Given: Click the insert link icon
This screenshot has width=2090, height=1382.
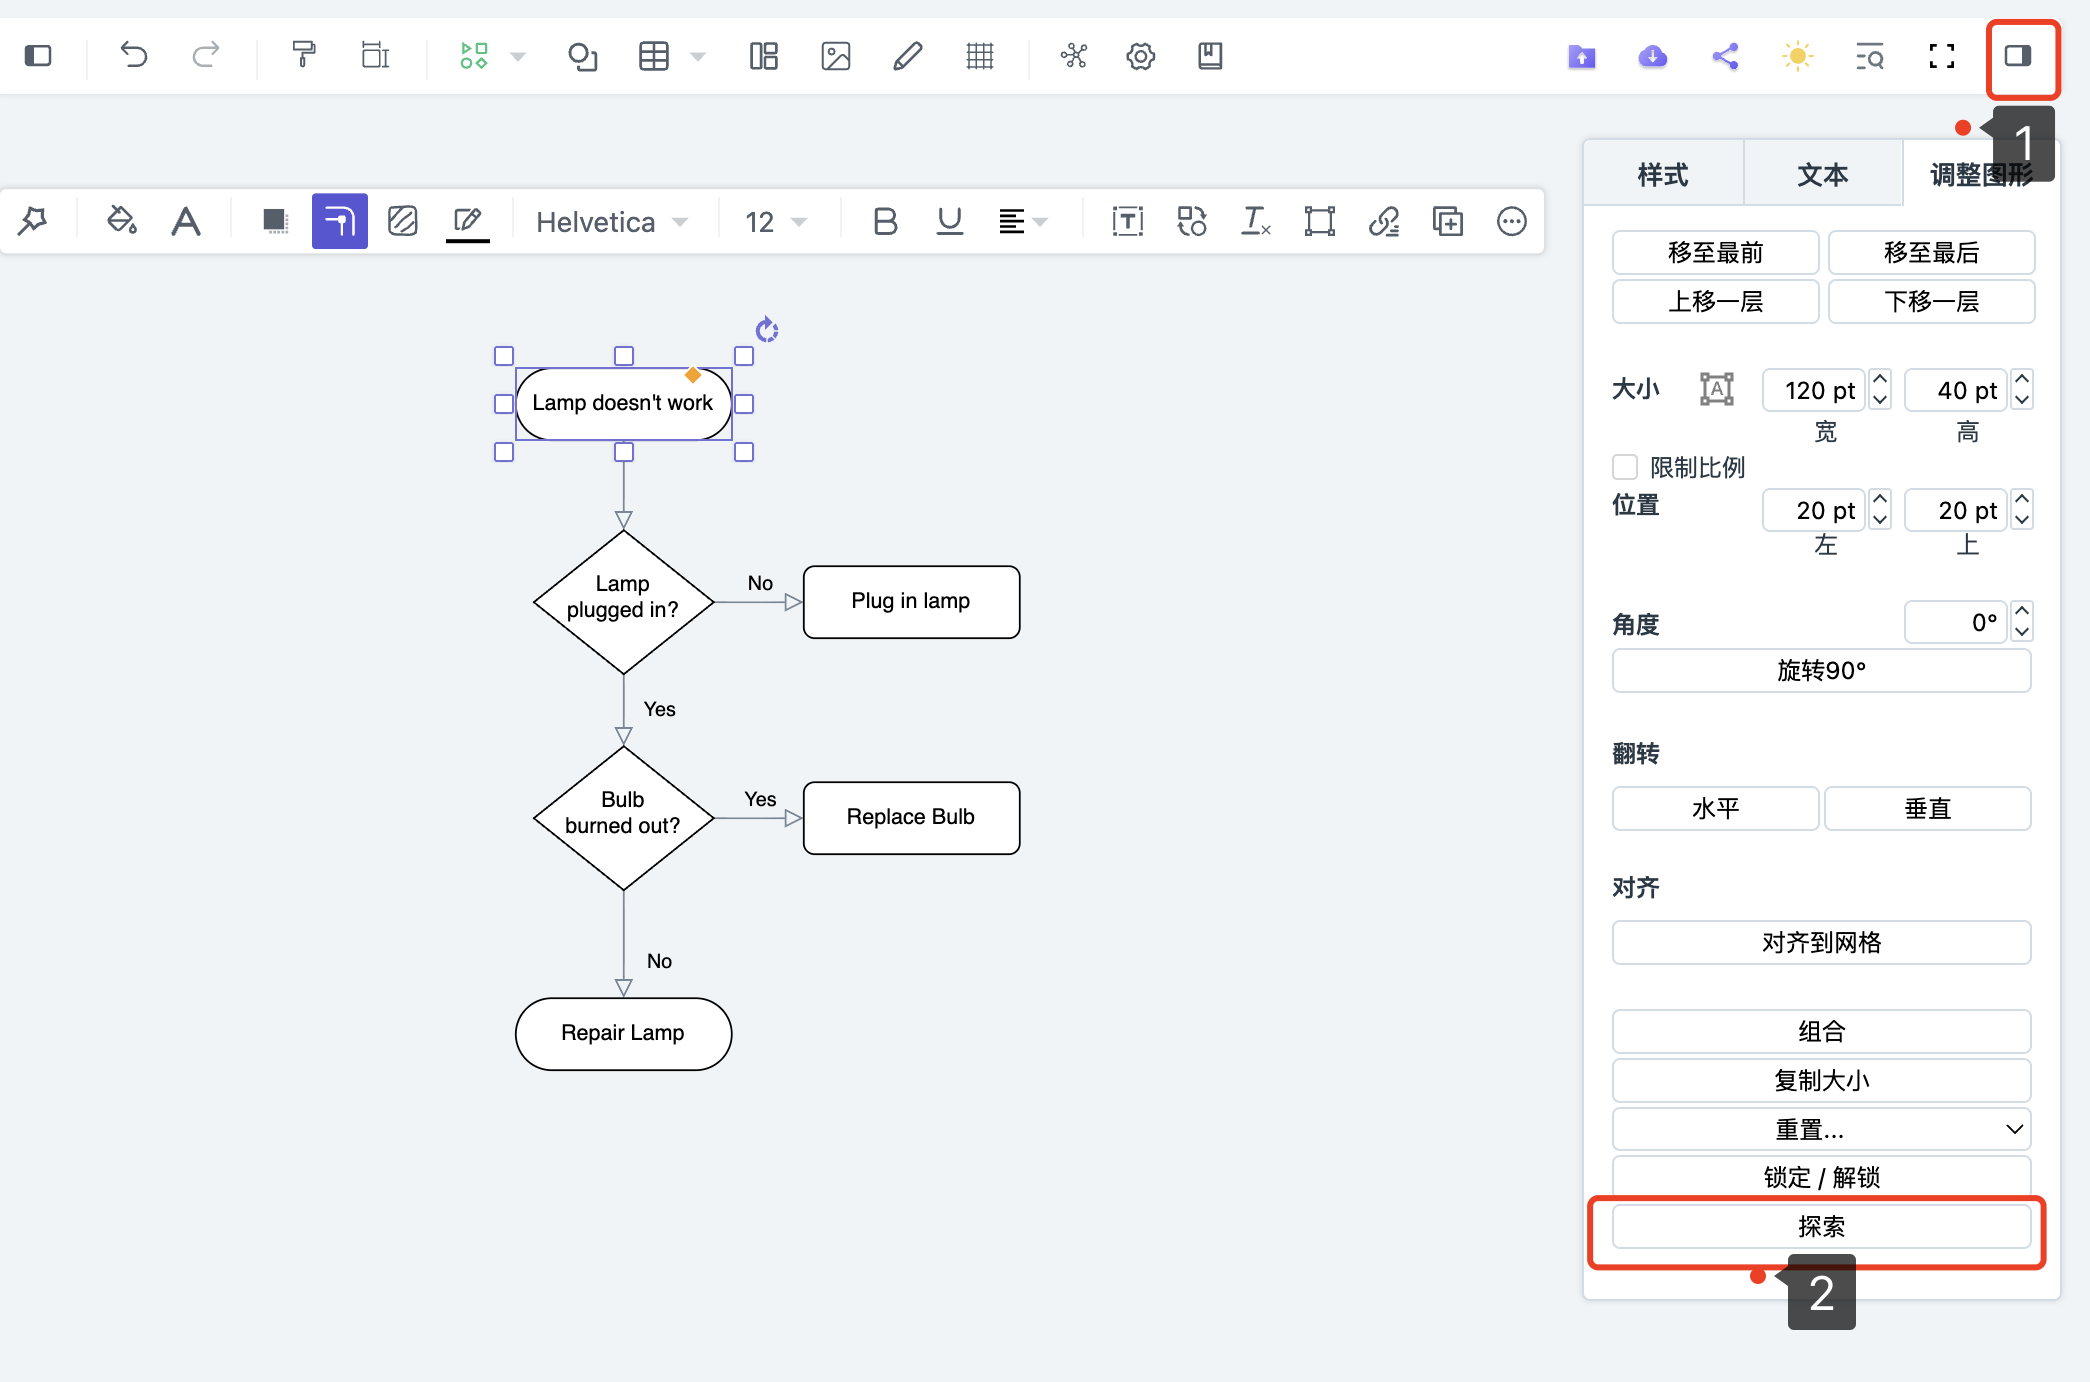Looking at the screenshot, I should 1384,221.
